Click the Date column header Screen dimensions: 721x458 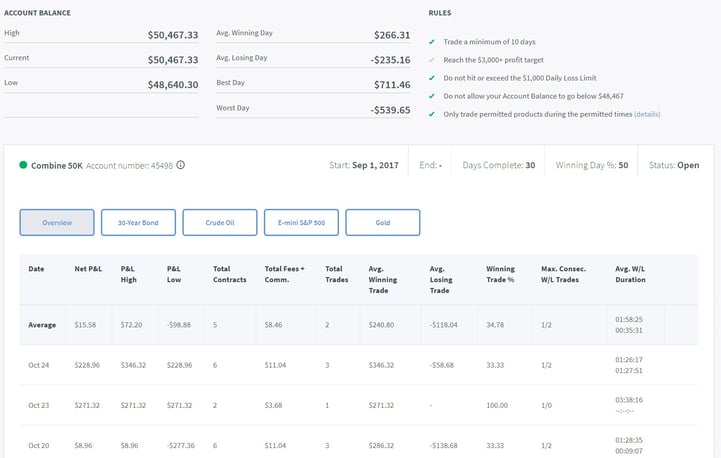(36, 268)
